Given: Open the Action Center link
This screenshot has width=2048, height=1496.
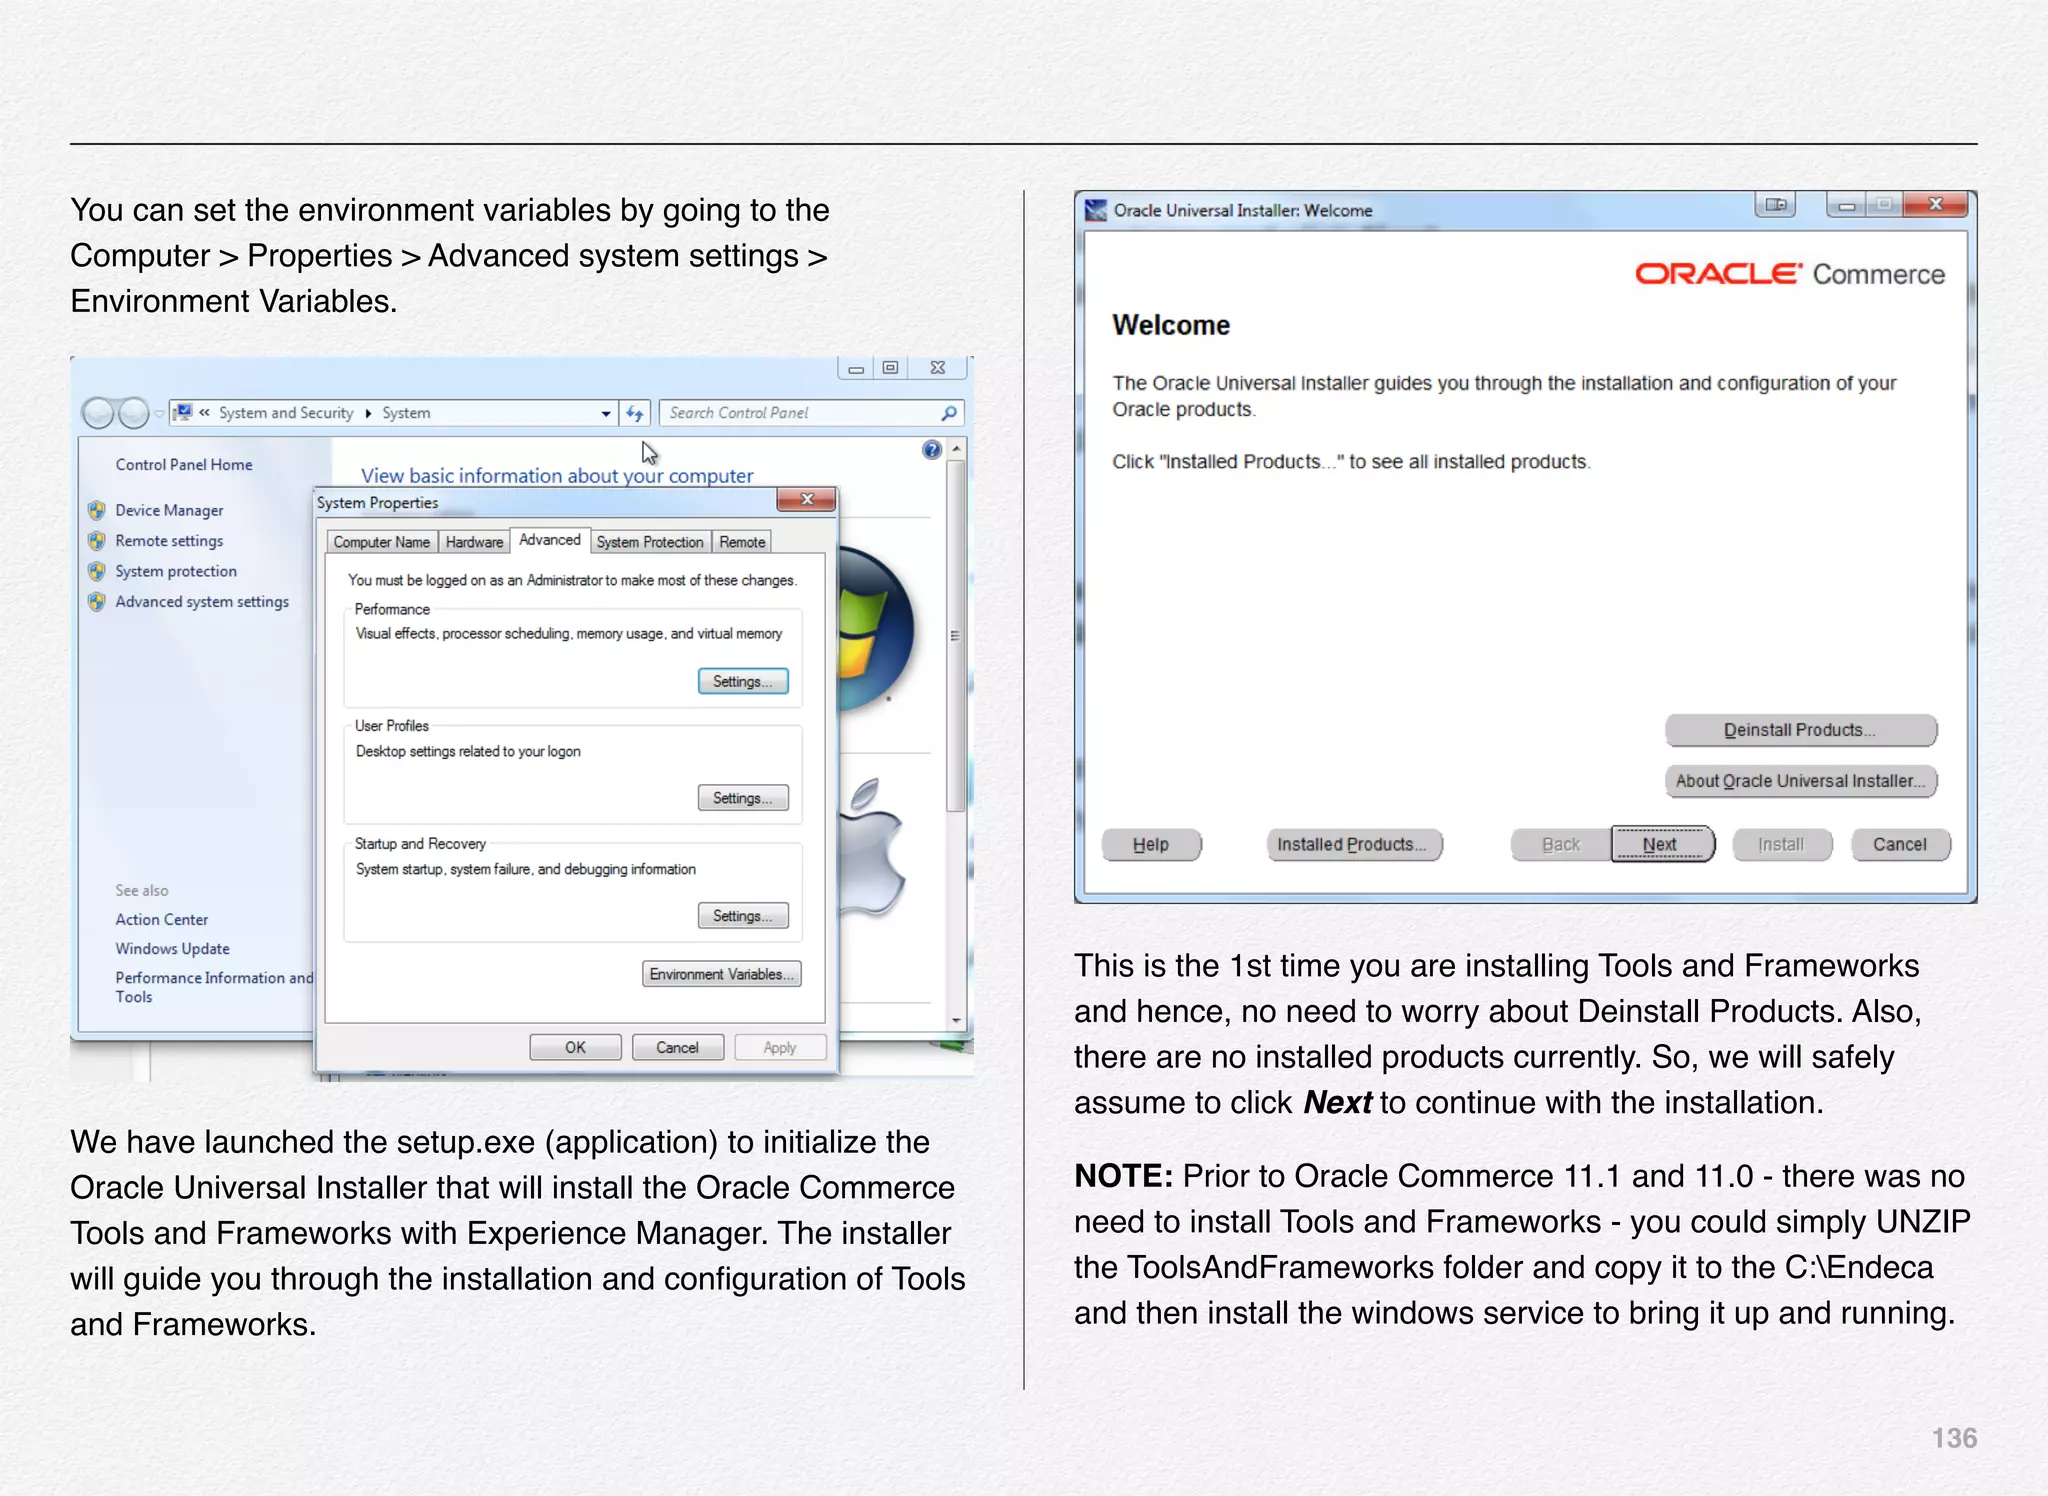Looking at the screenshot, I should tap(161, 919).
